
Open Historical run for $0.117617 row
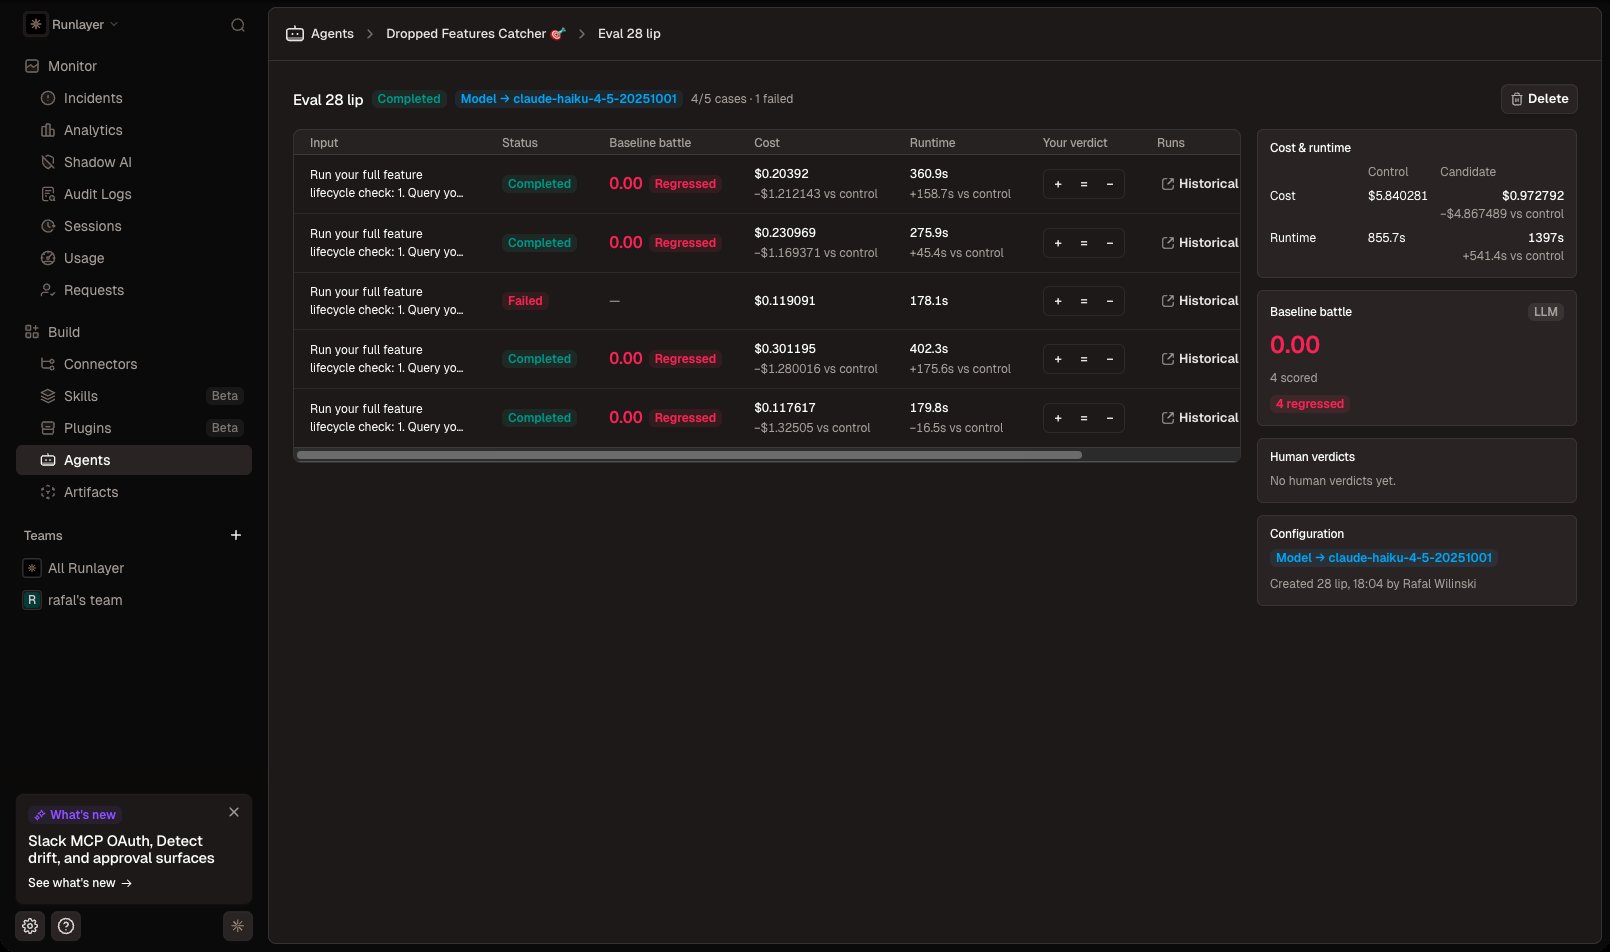[x=1200, y=418]
